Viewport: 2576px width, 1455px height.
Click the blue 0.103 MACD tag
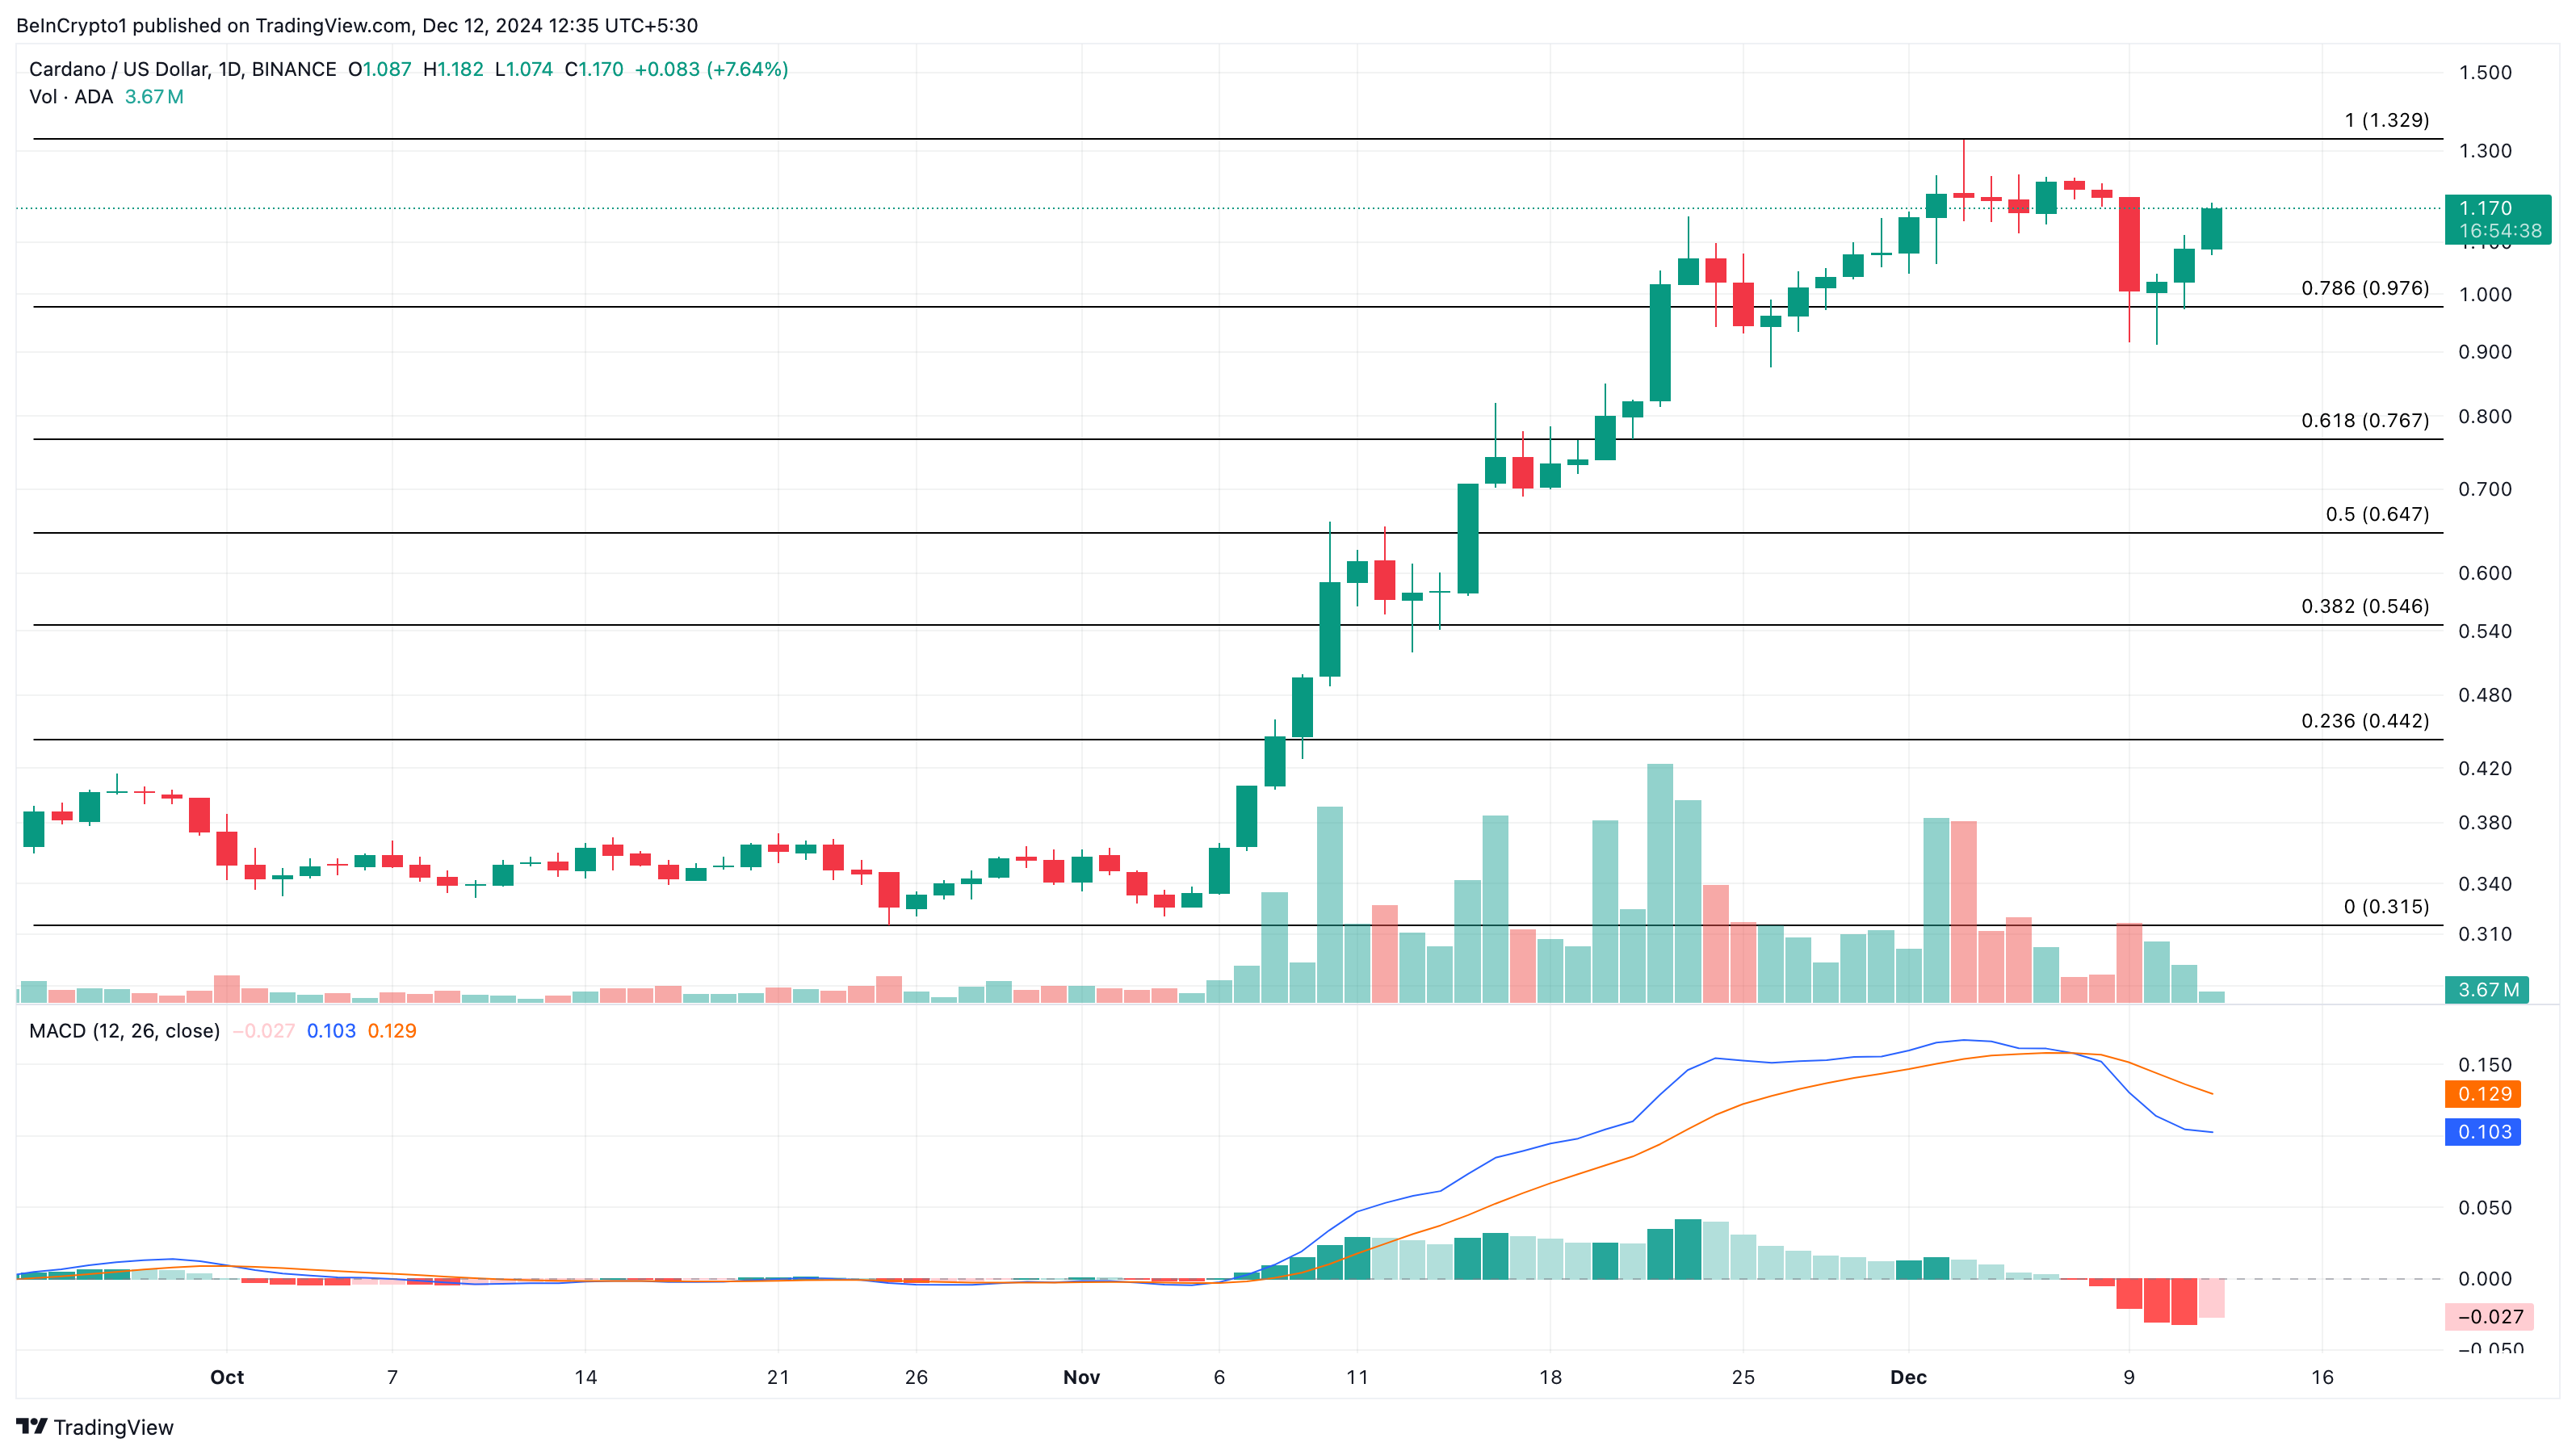pyautogui.click(x=2483, y=1132)
